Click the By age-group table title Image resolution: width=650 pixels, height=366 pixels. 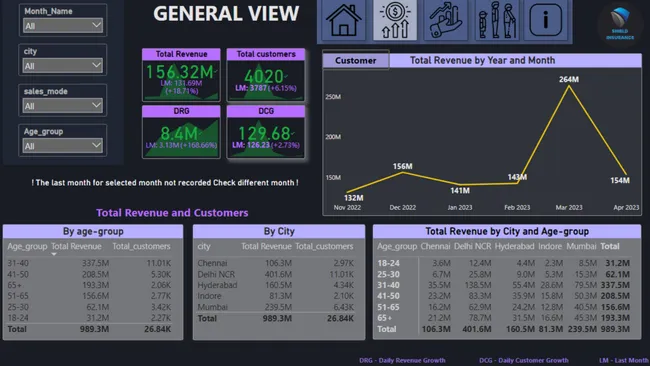tap(93, 231)
